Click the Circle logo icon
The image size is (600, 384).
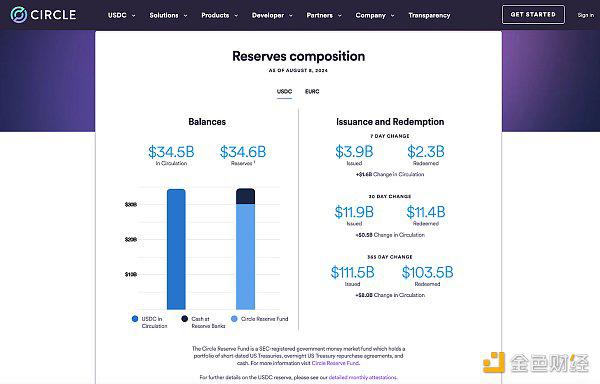18,15
